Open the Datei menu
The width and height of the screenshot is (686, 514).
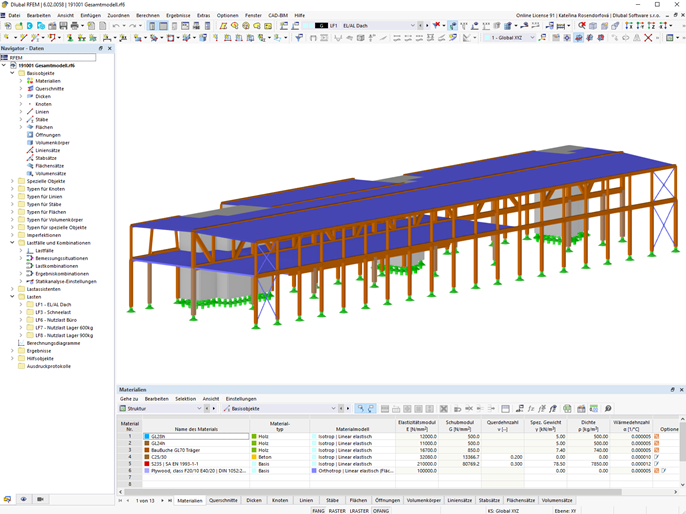(x=14, y=15)
